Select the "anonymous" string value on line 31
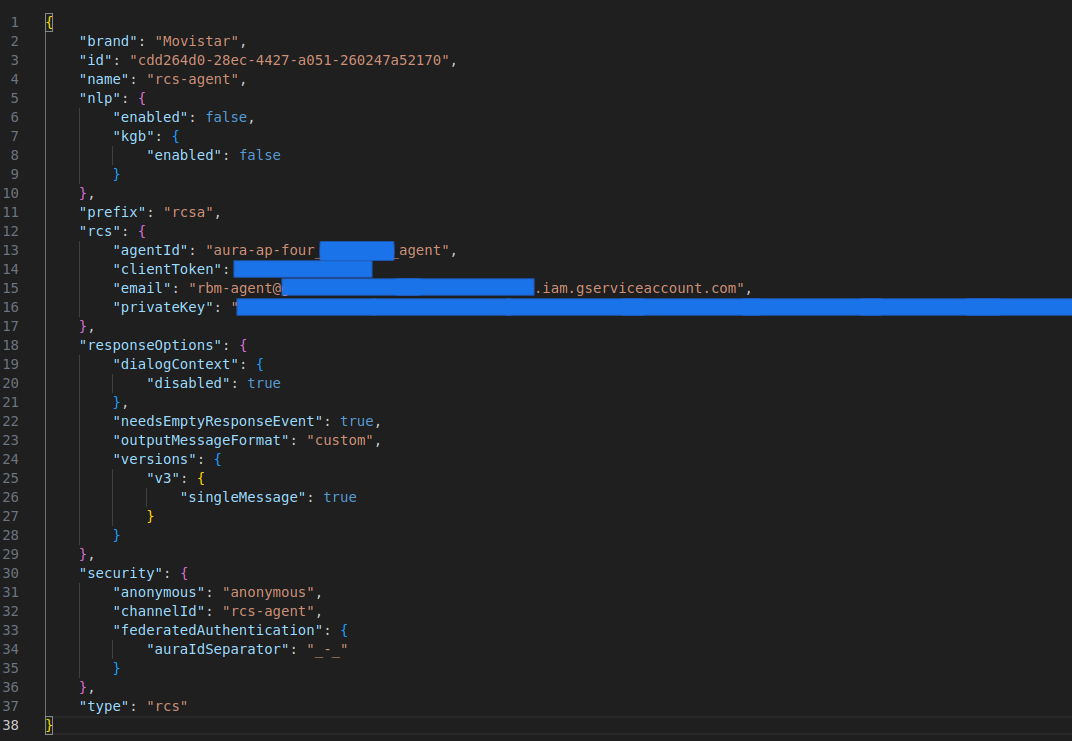This screenshot has width=1072, height=741. click(x=268, y=593)
